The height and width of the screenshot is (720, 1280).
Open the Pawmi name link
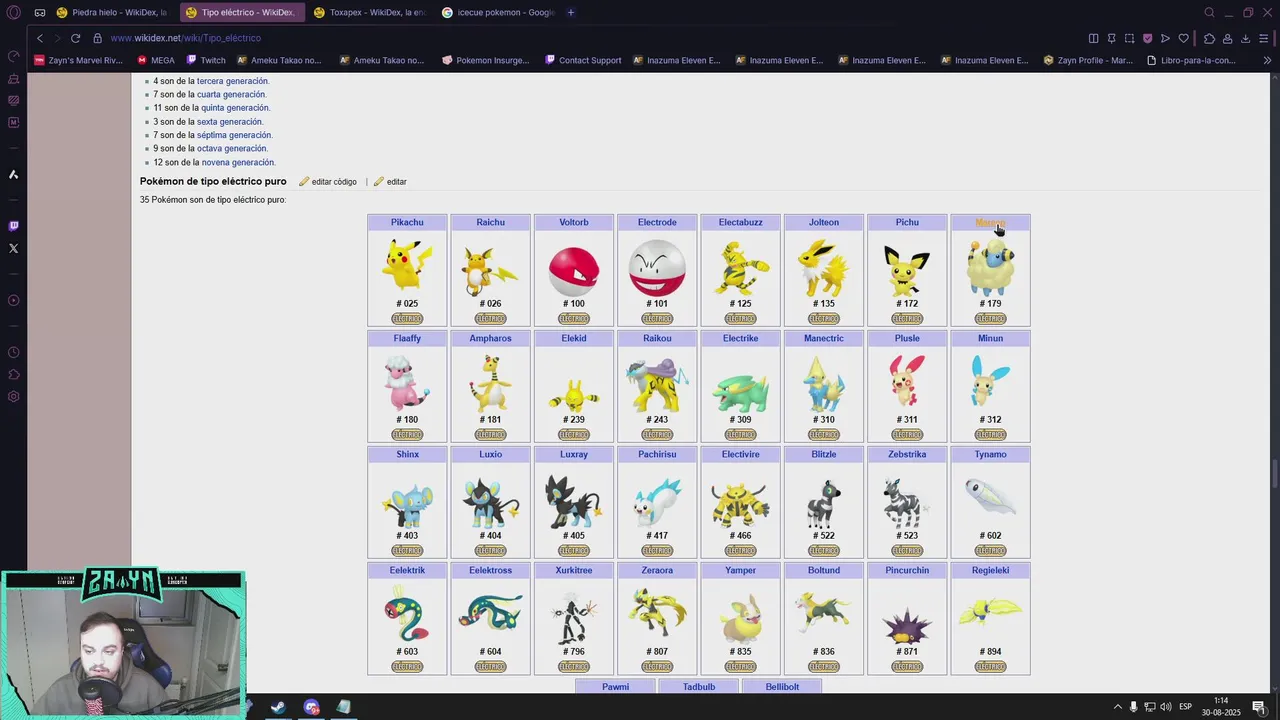coord(615,687)
